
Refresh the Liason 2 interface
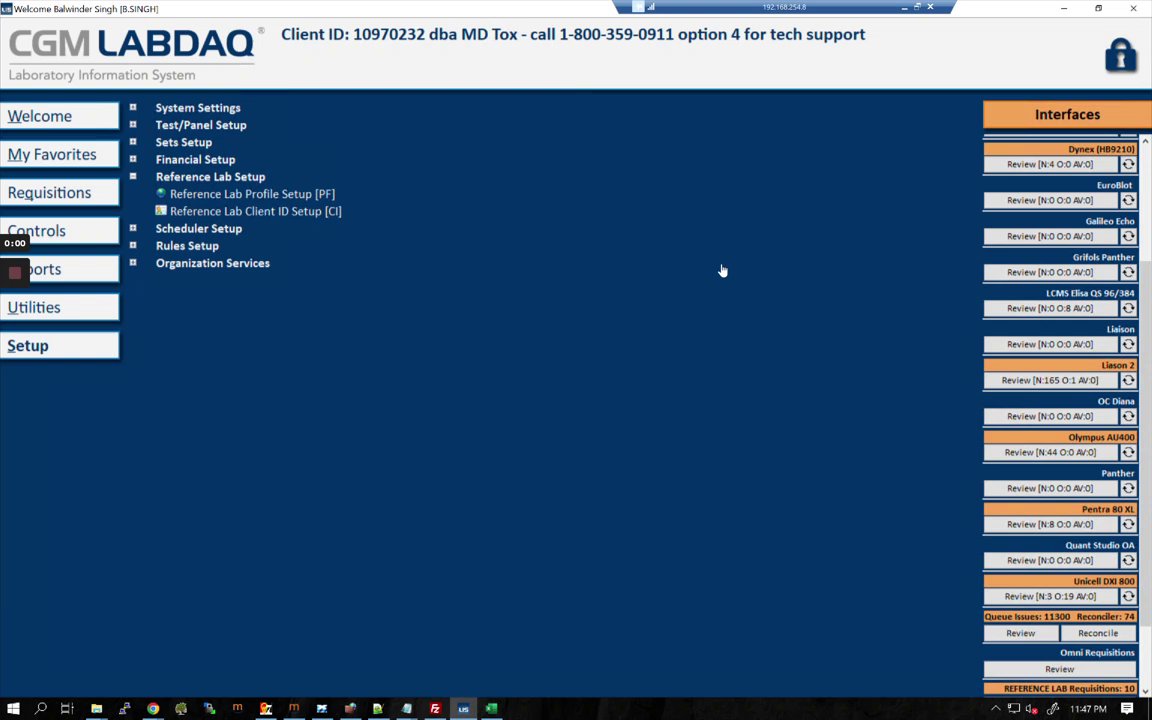[1128, 381]
